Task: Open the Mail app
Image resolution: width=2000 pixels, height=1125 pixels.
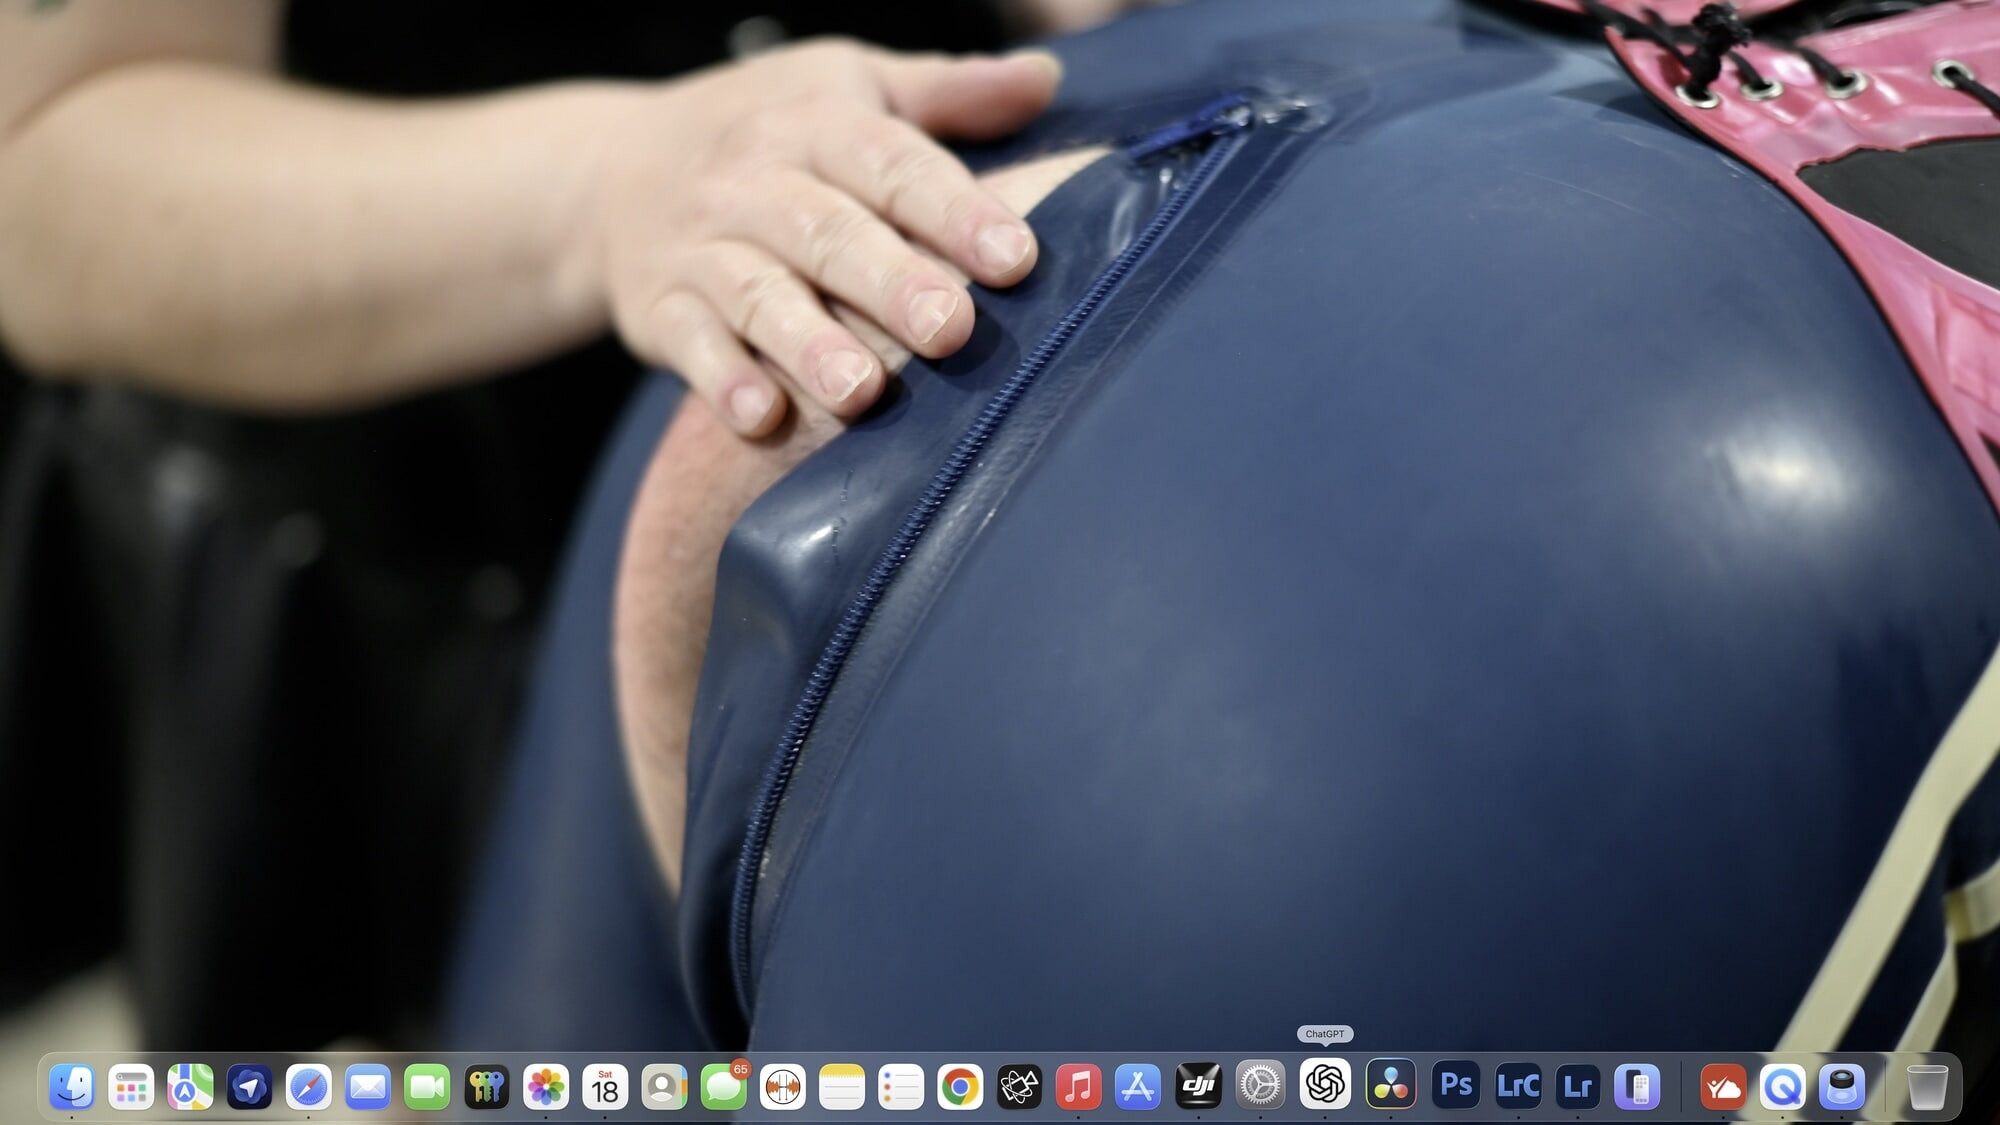Action: 368,1086
